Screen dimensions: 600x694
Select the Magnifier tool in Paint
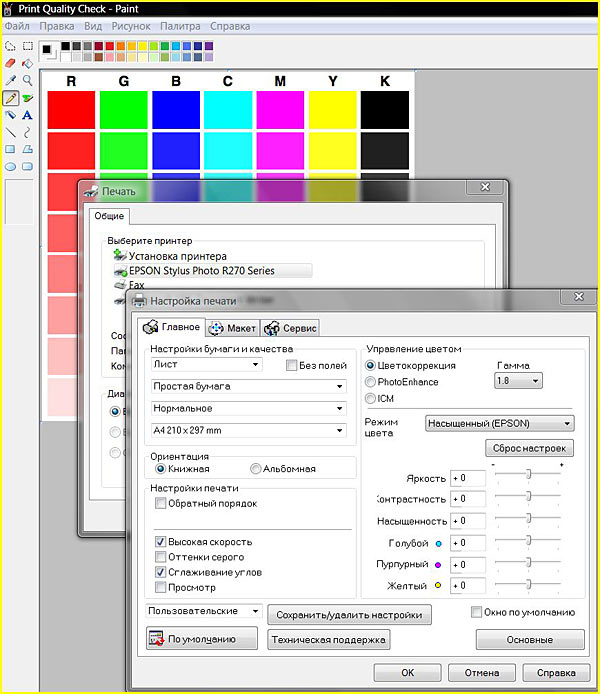28,80
